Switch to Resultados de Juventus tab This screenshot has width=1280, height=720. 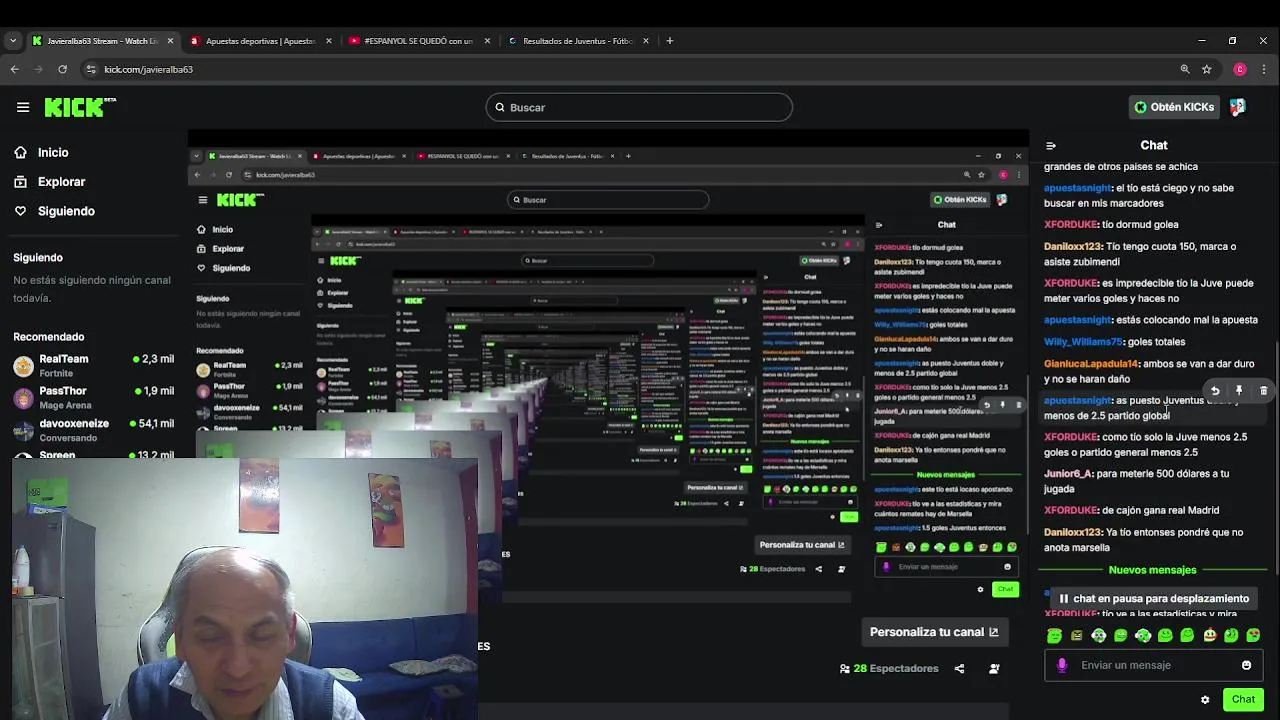coord(577,41)
